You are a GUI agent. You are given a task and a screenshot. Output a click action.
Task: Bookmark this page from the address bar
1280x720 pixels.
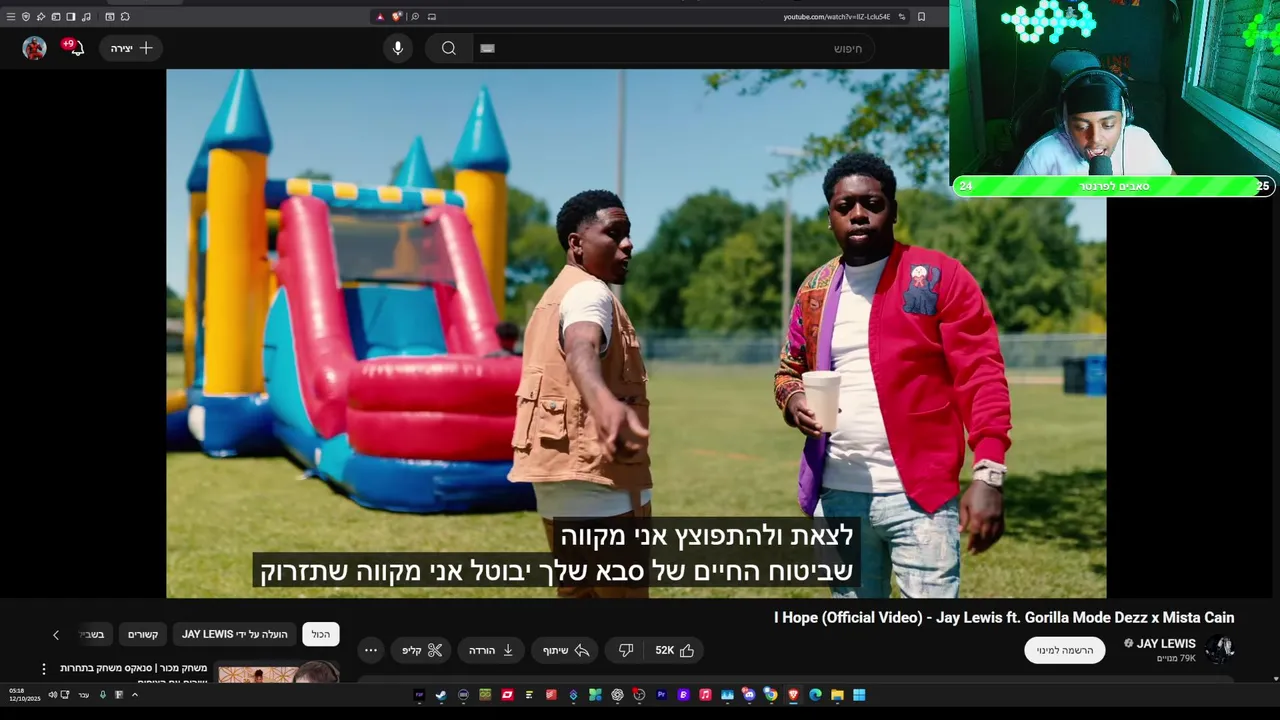pyautogui.click(x=921, y=17)
